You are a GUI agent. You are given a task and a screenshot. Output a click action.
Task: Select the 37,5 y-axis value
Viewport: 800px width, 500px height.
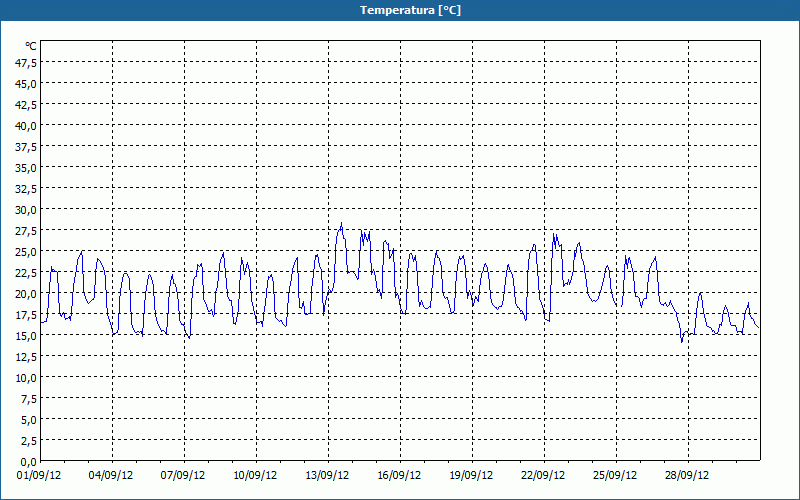coord(27,147)
